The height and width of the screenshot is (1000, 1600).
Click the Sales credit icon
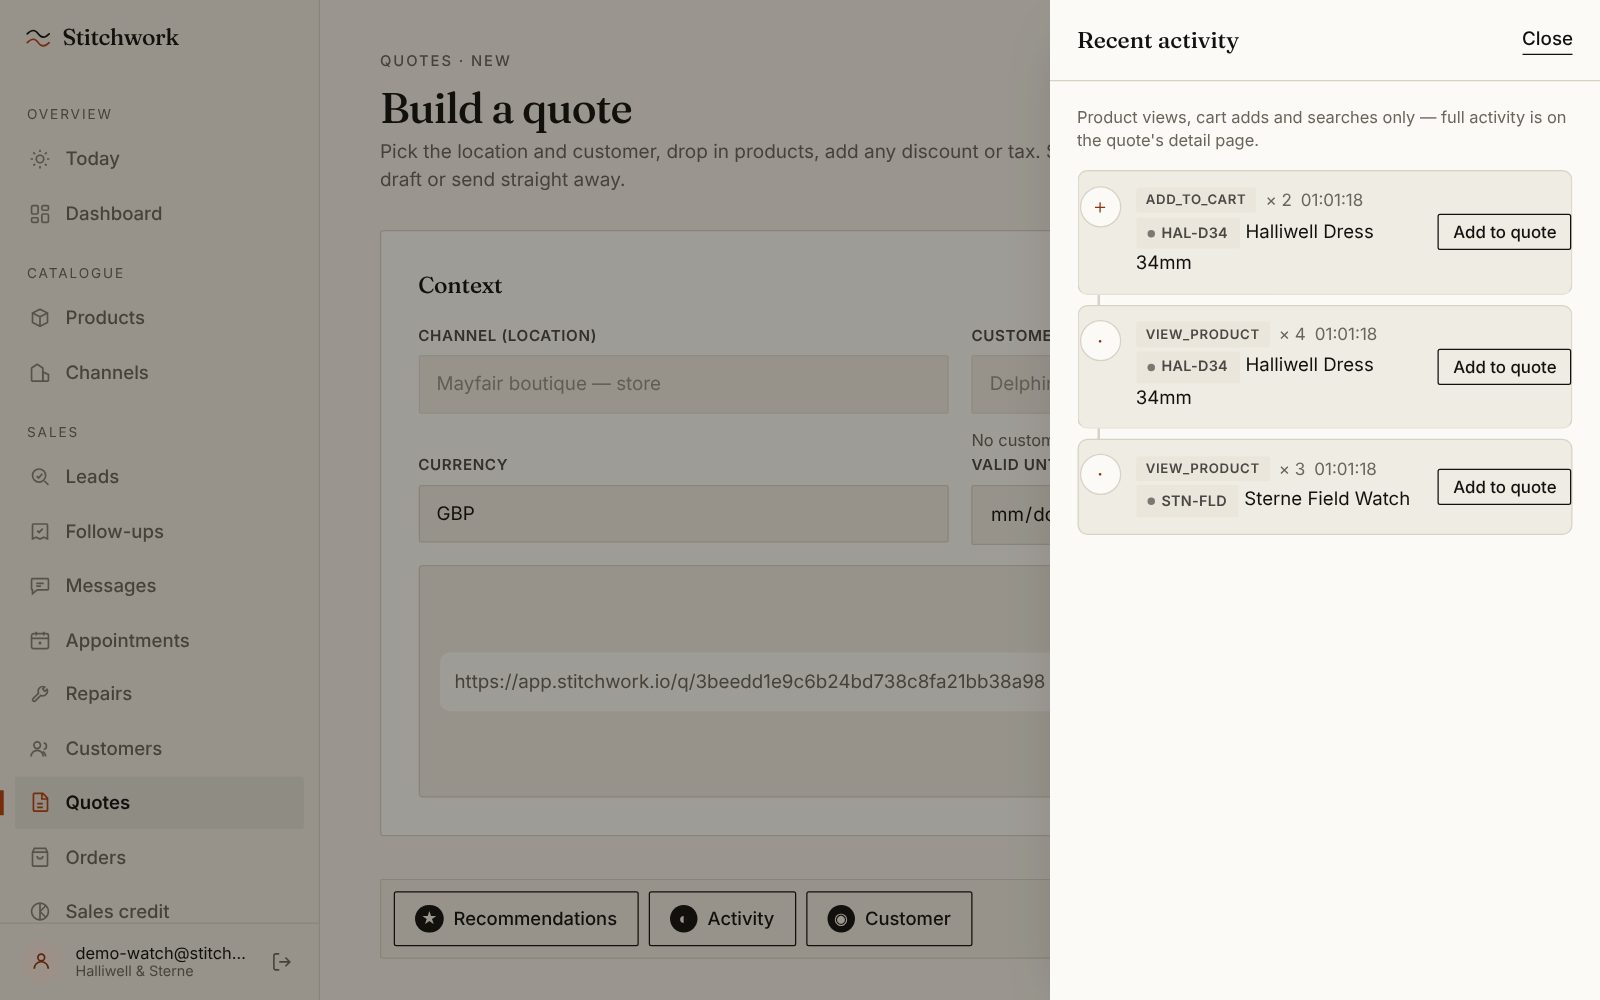pos(40,912)
